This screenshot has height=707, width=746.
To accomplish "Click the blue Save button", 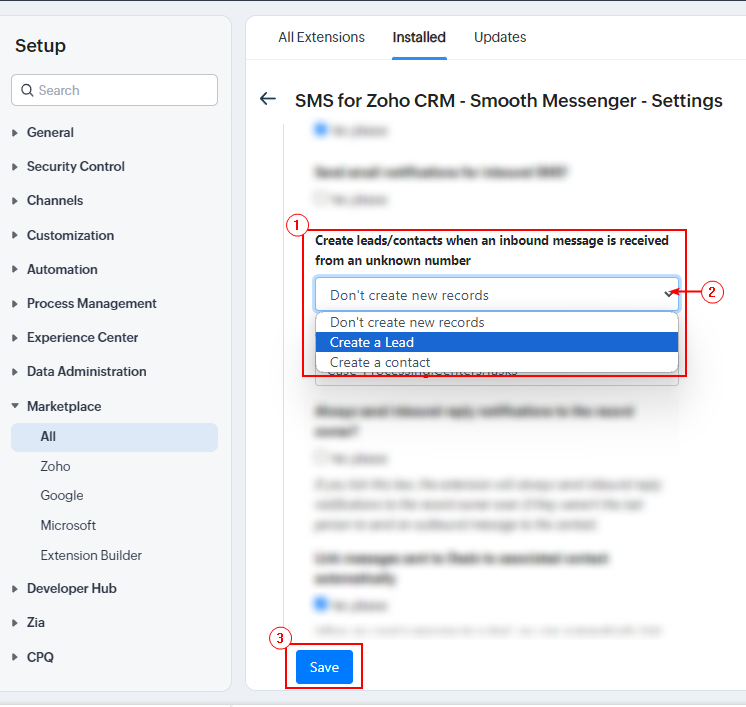I will 324,667.
